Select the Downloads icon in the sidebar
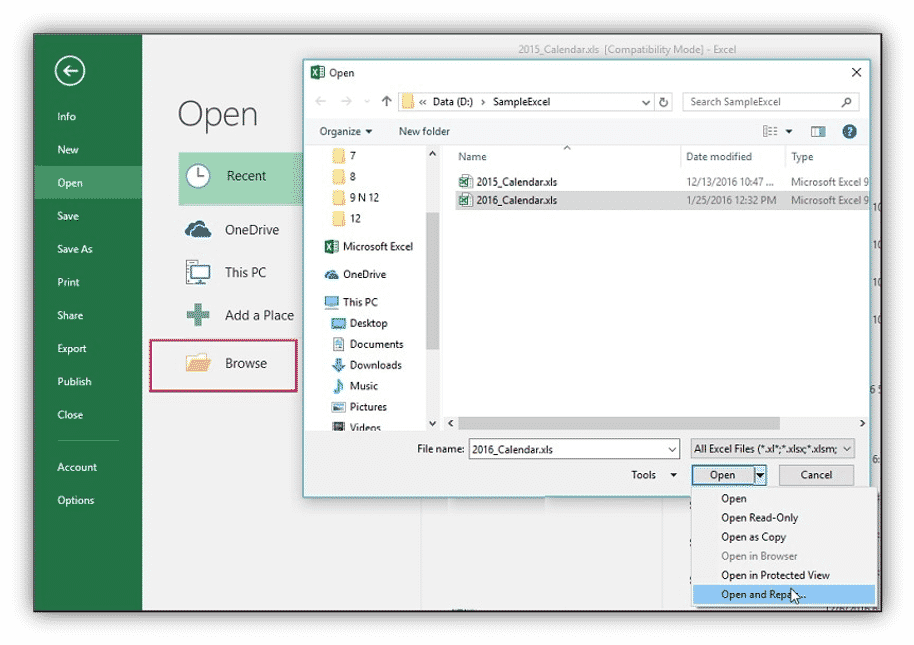 [x=337, y=364]
